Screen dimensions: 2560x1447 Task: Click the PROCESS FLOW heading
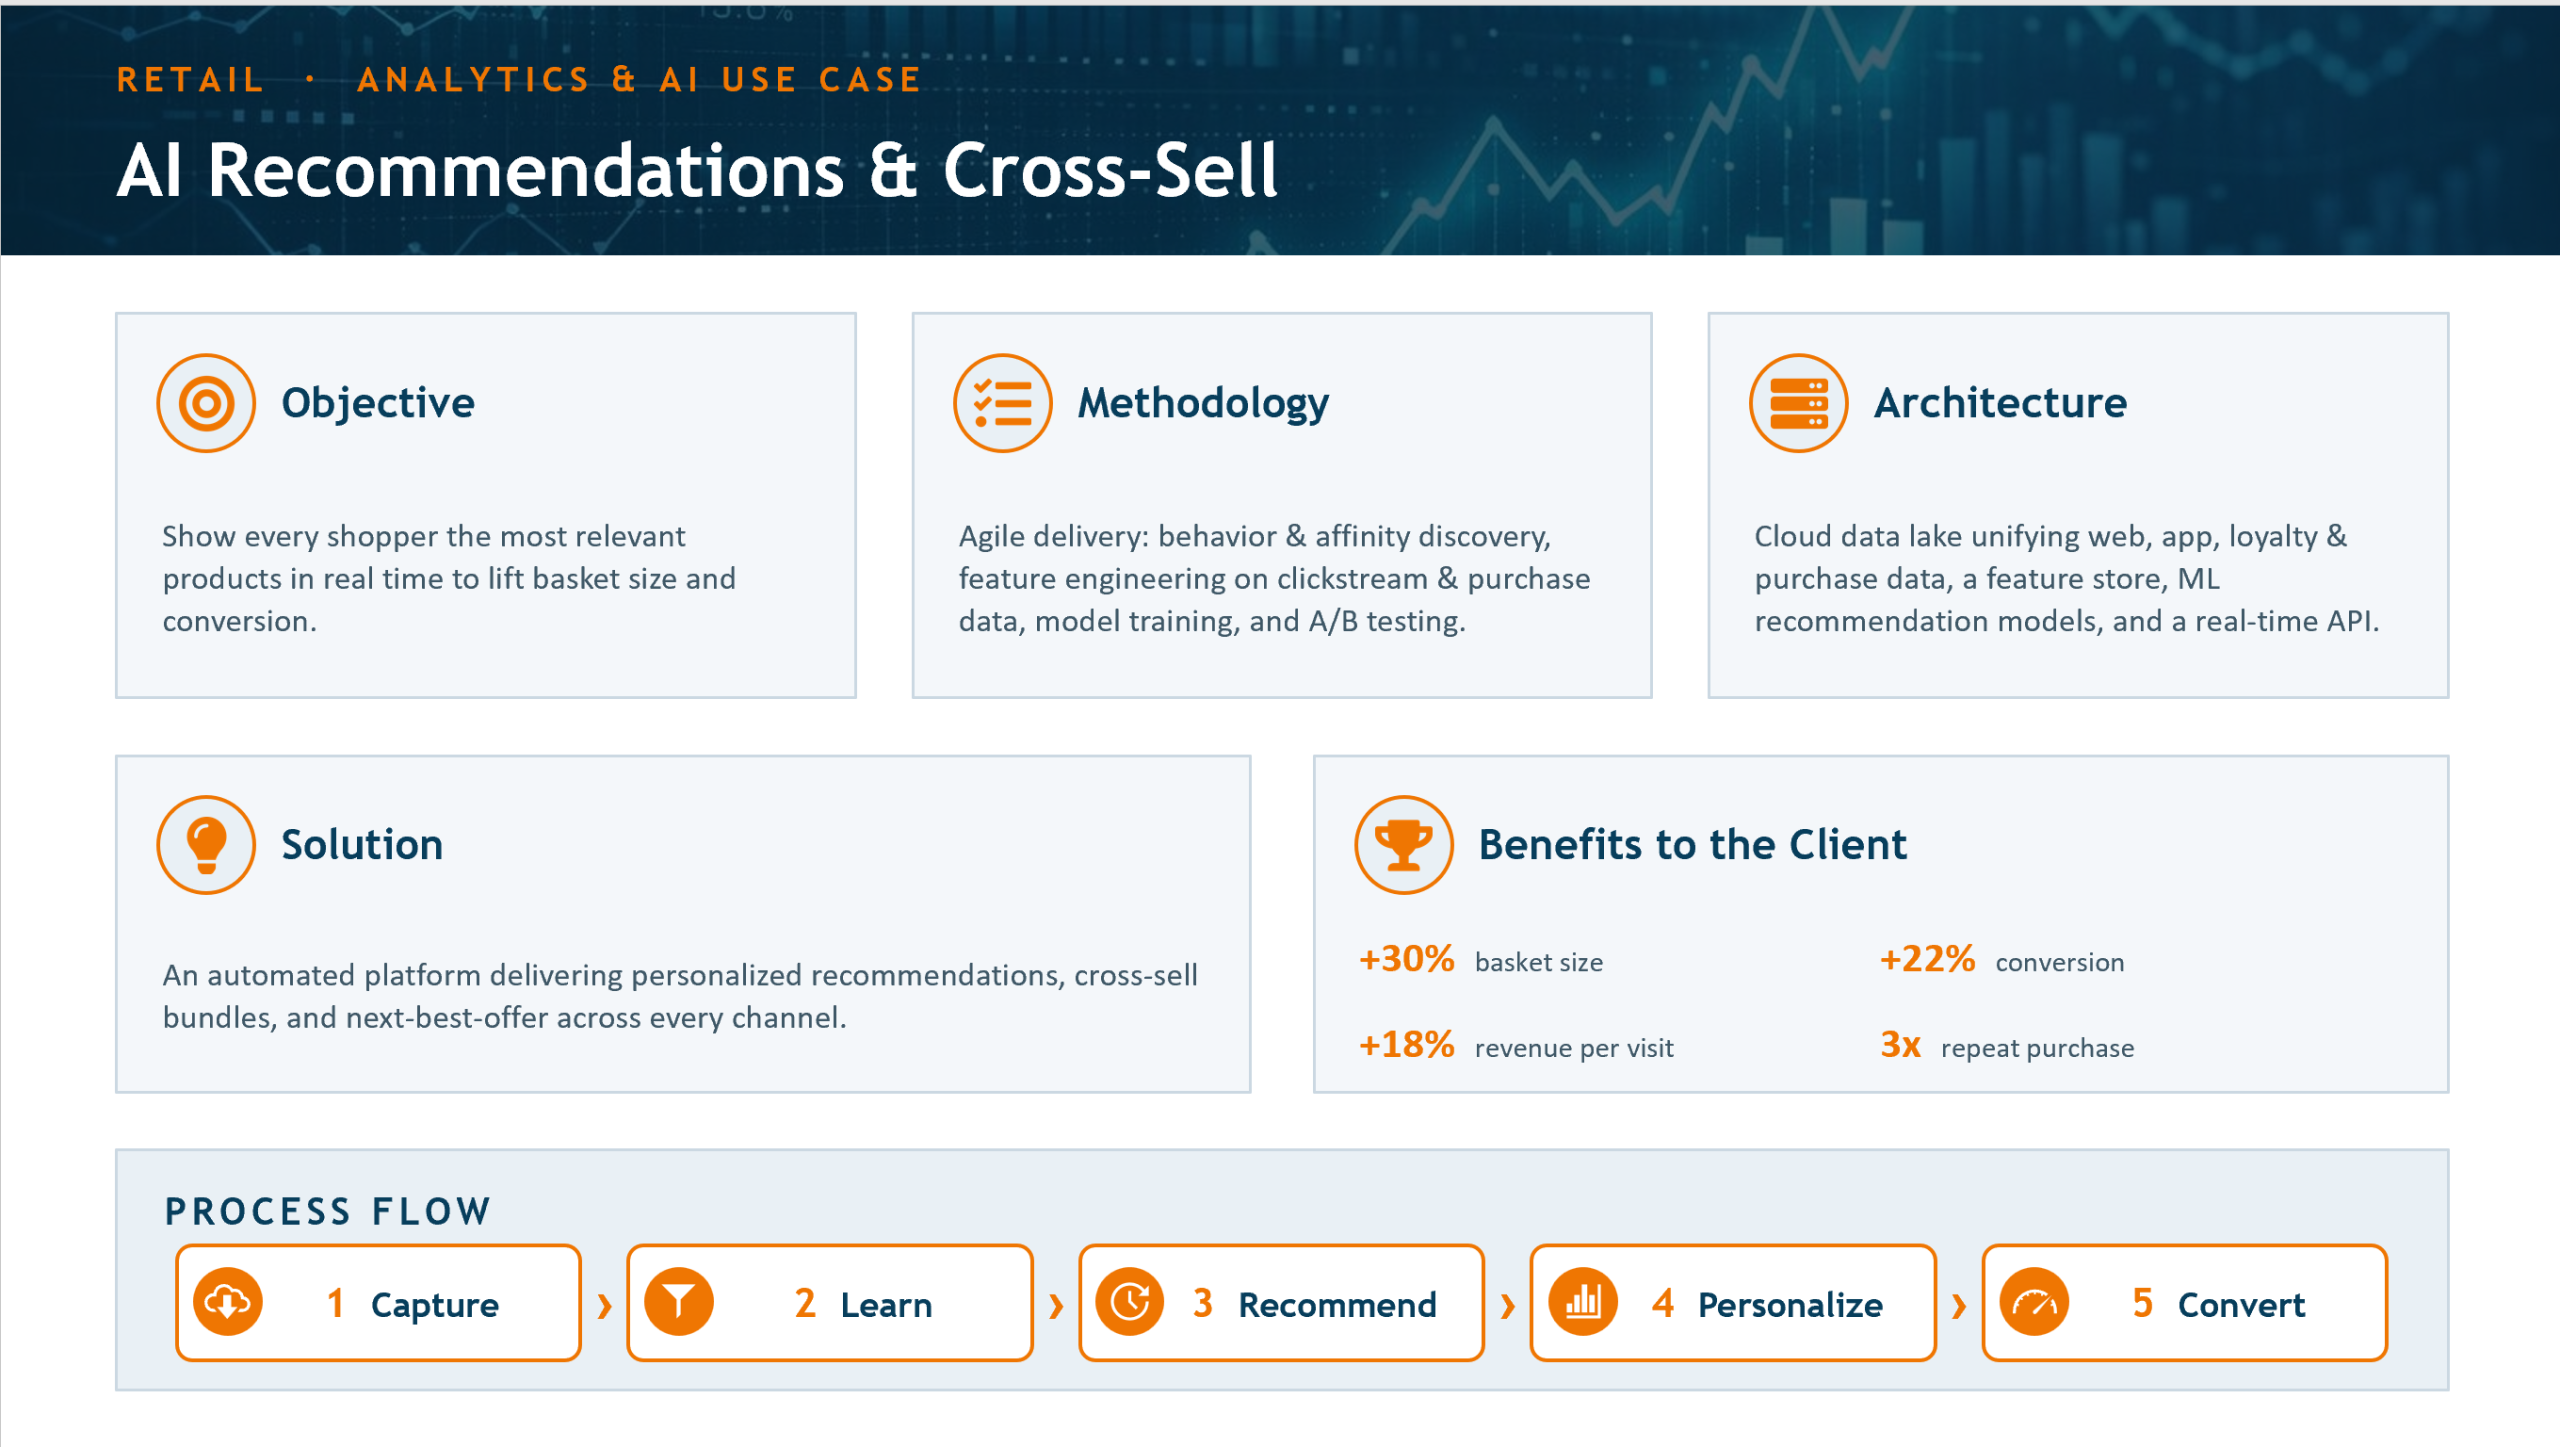pyautogui.click(x=328, y=1211)
